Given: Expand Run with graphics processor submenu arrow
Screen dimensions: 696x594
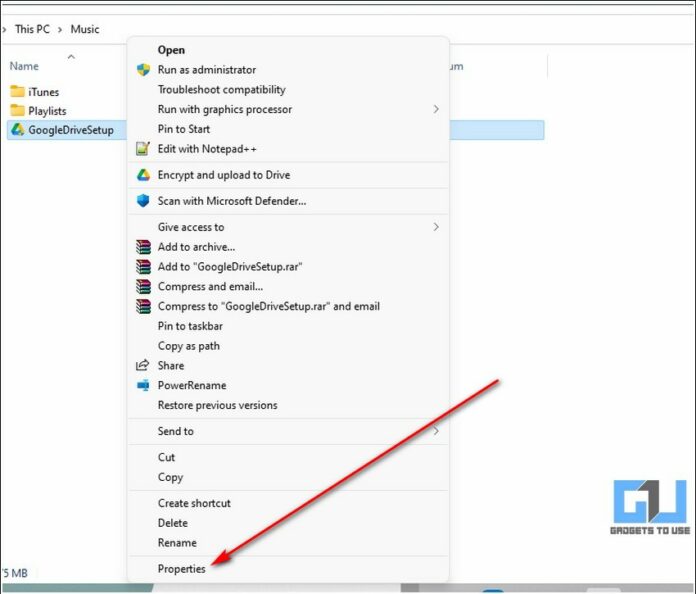Looking at the screenshot, I should [436, 109].
